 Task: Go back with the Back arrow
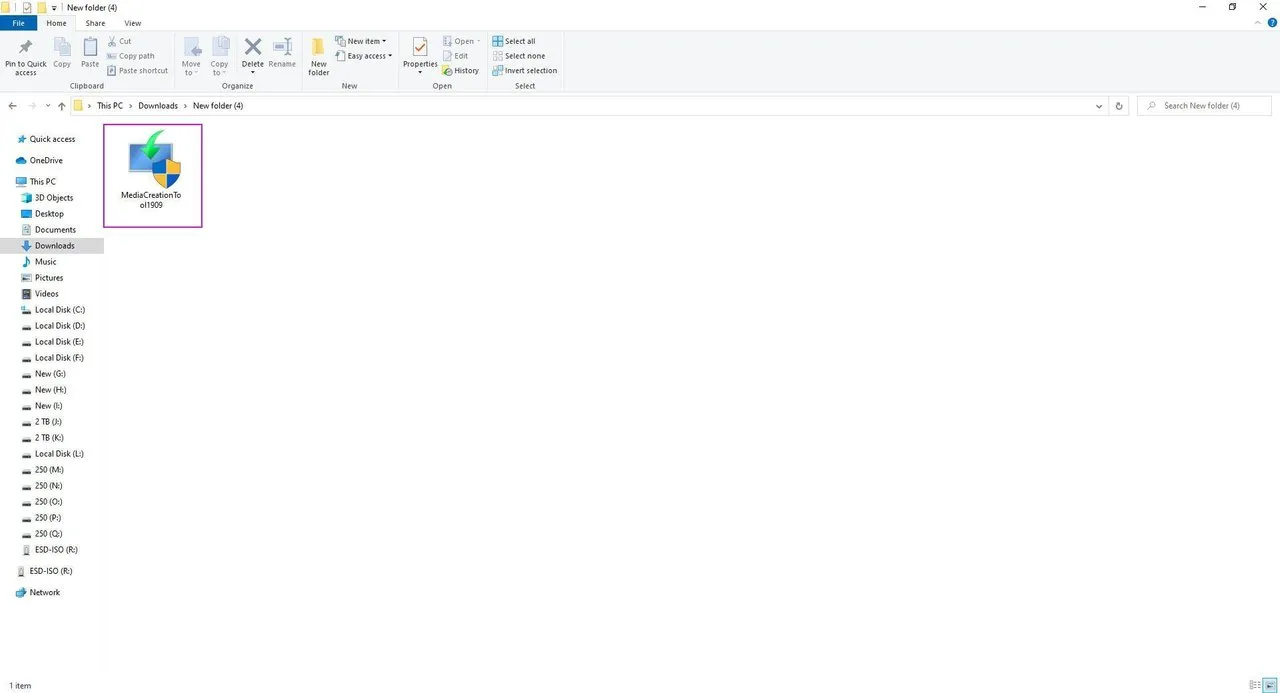coord(12,106)
